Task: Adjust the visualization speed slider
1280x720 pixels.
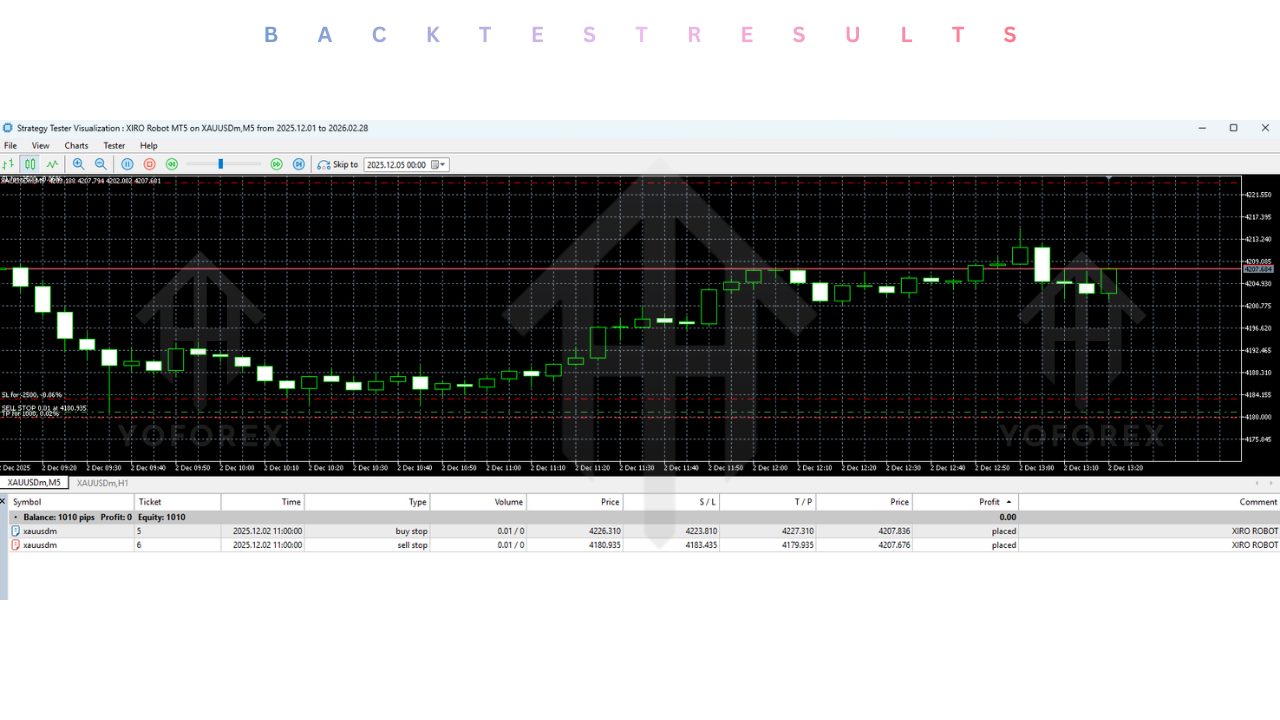Action: click(x=221, y=164)
